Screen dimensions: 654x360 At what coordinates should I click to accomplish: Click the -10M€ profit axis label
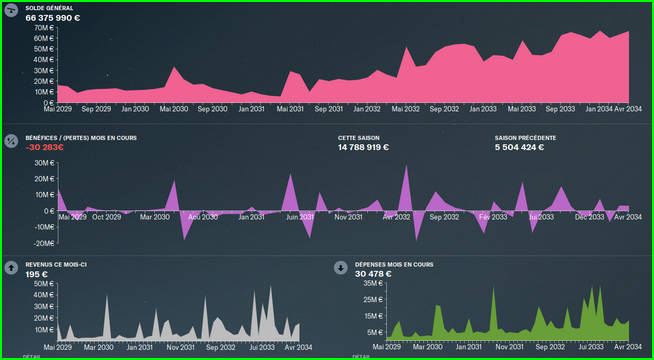pos(45,227)
